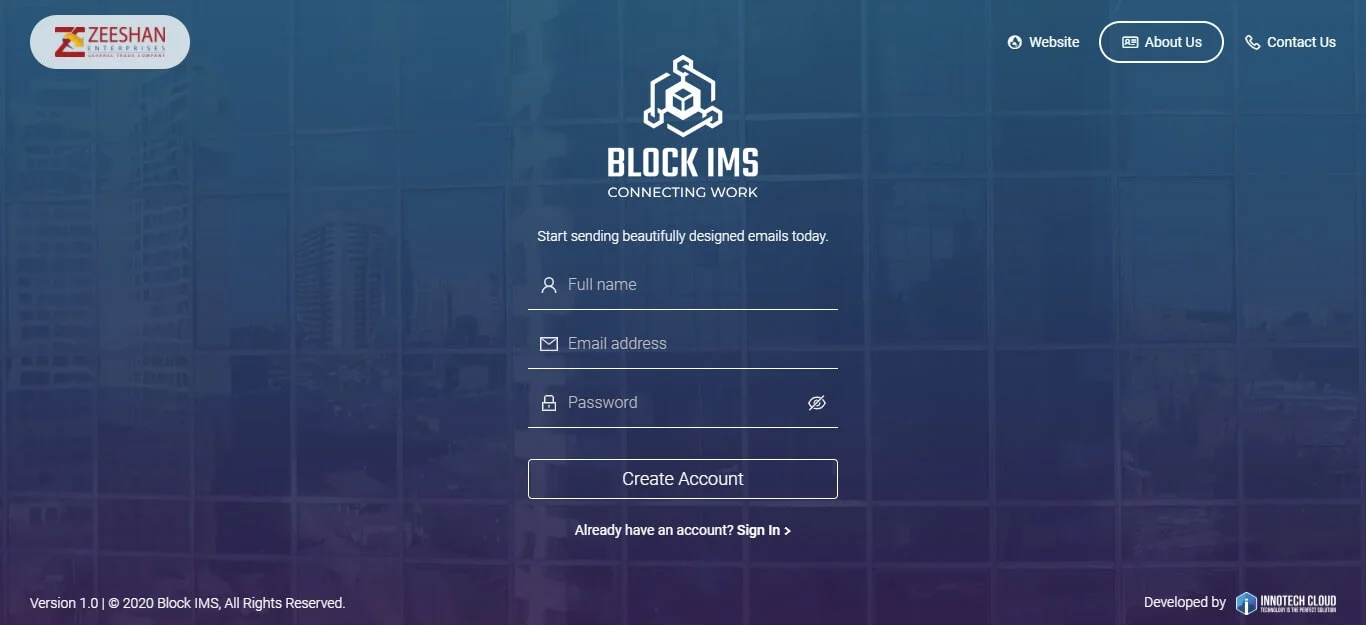Image resolution: width=1366 pixels, height=625 pixels.
Task: Click the Innotech Cloud logo
Action: pos(1286,603)
